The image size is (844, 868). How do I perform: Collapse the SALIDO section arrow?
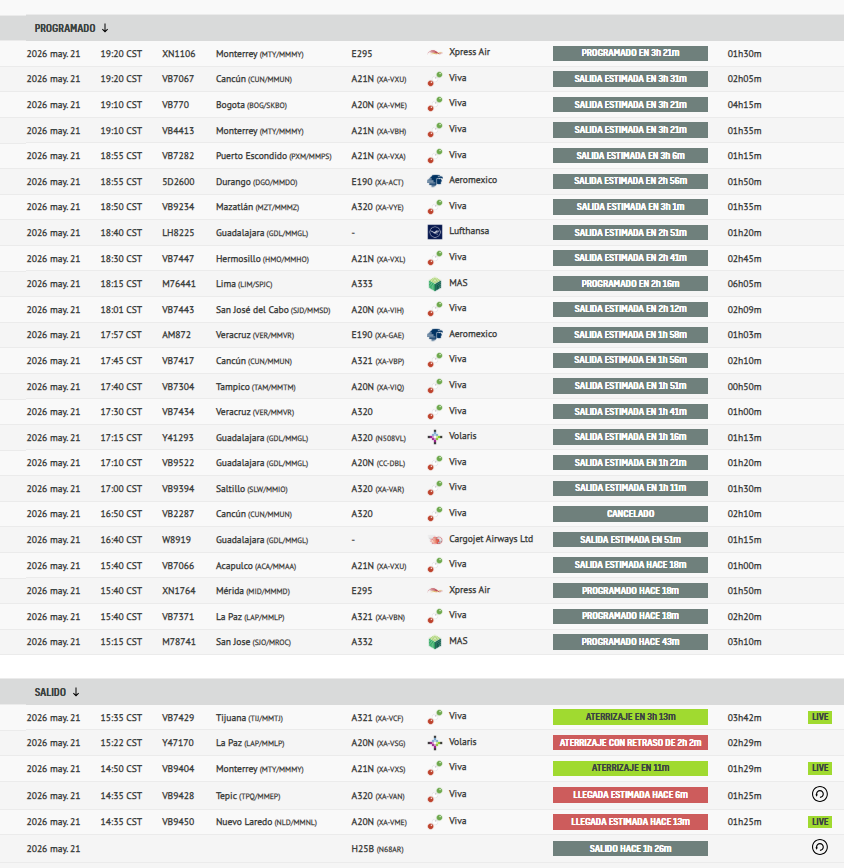(76, 692)
